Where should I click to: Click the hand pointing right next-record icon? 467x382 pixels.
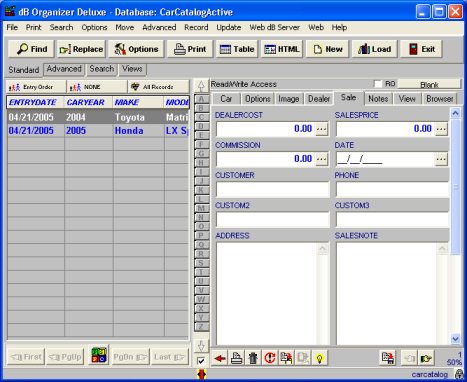(x=426, y=358)
